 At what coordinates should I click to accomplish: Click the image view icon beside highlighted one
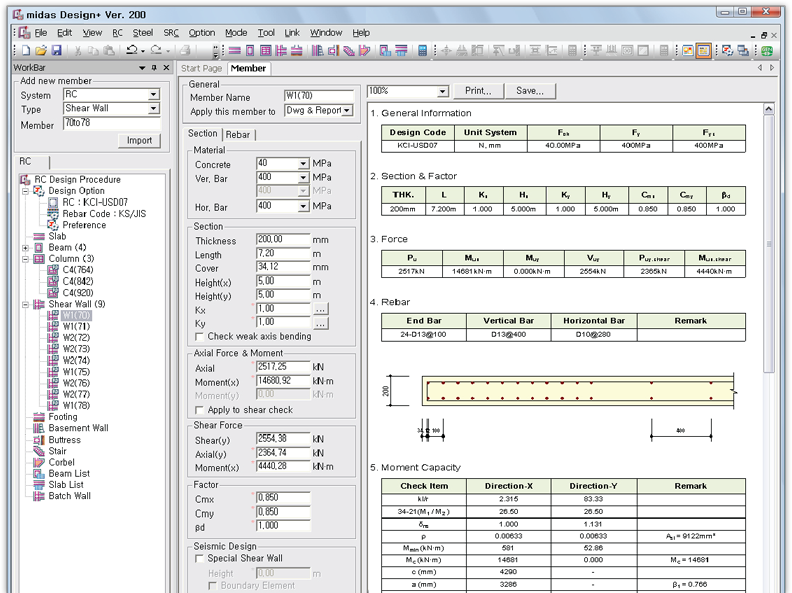[687, 51]
